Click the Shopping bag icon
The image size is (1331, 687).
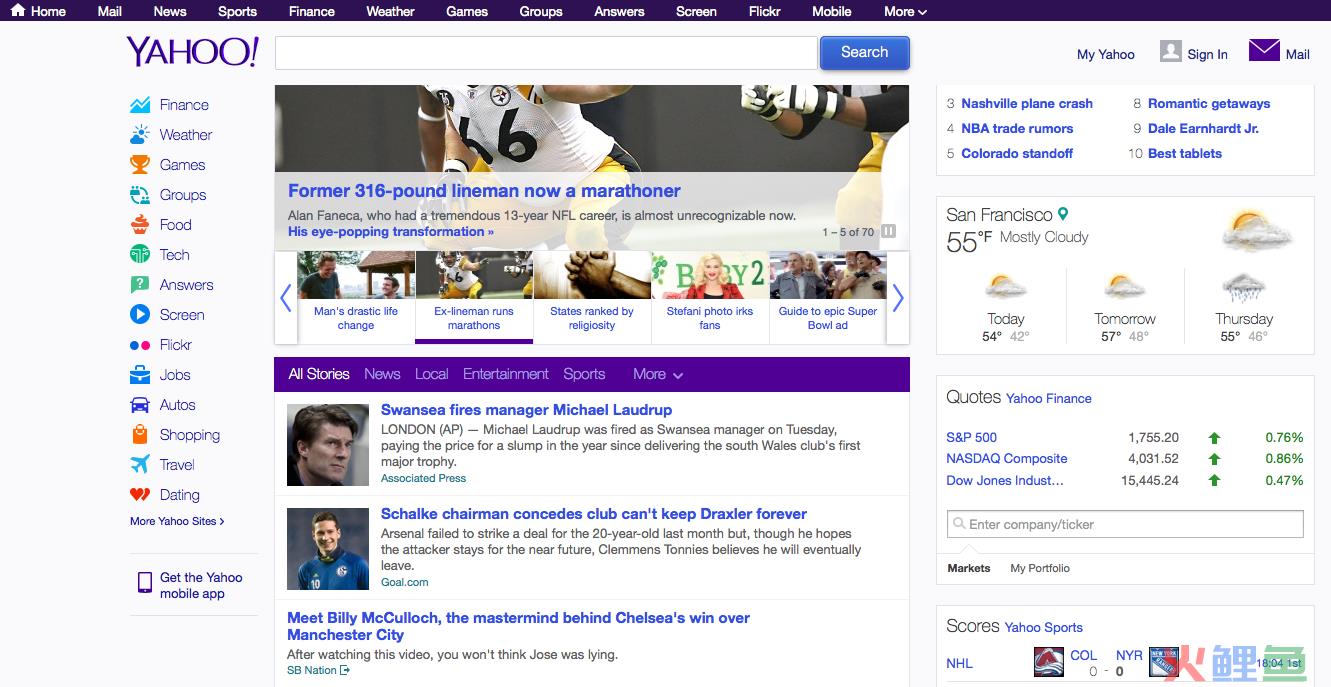[140, 435]
